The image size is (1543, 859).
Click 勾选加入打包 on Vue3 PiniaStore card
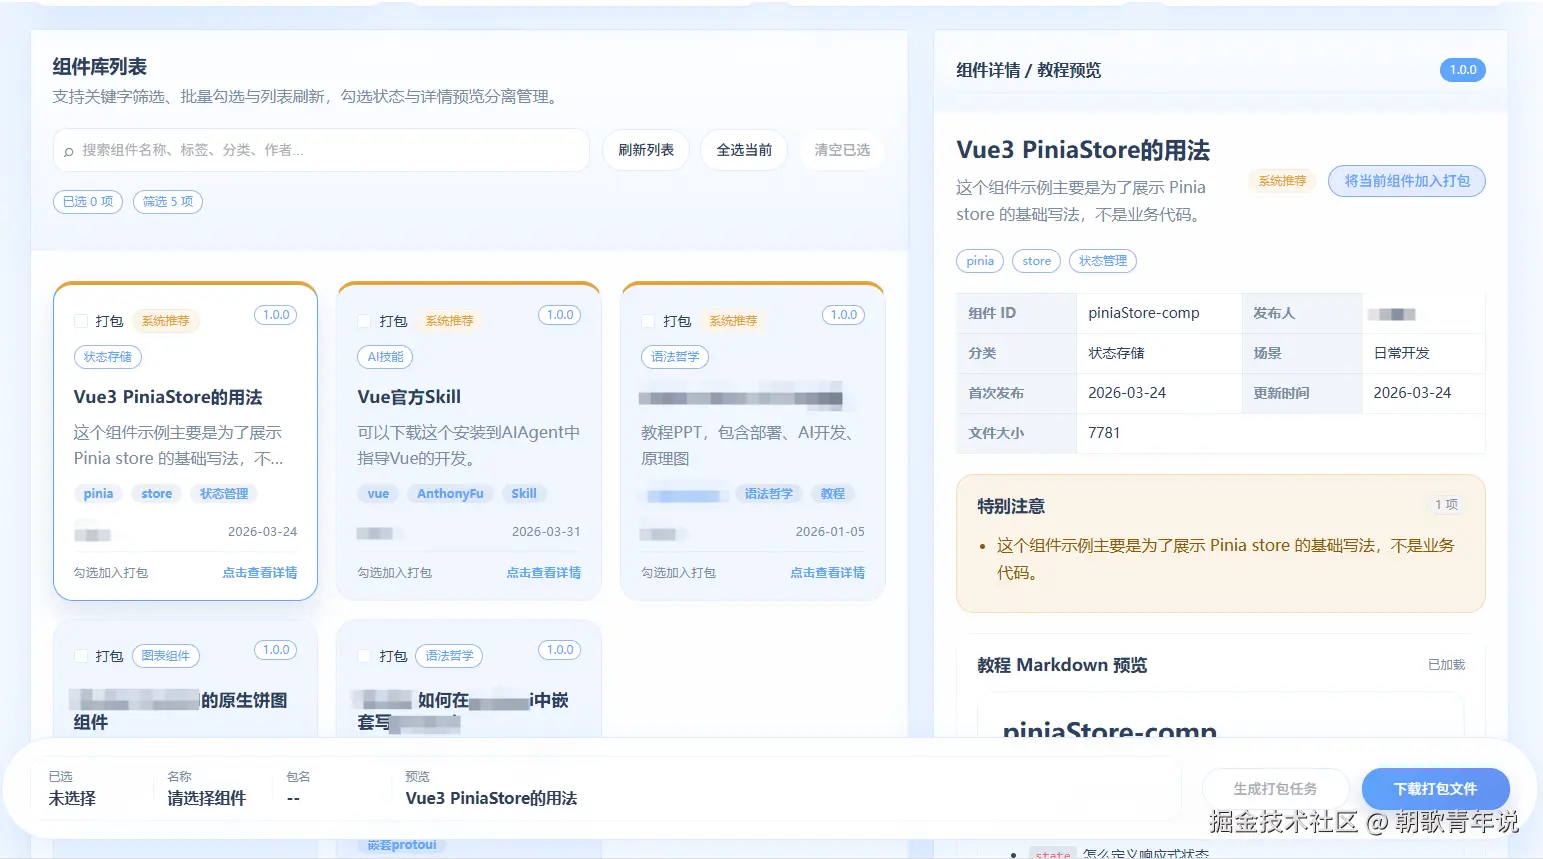pyautogui.click(x=111, y=573)
